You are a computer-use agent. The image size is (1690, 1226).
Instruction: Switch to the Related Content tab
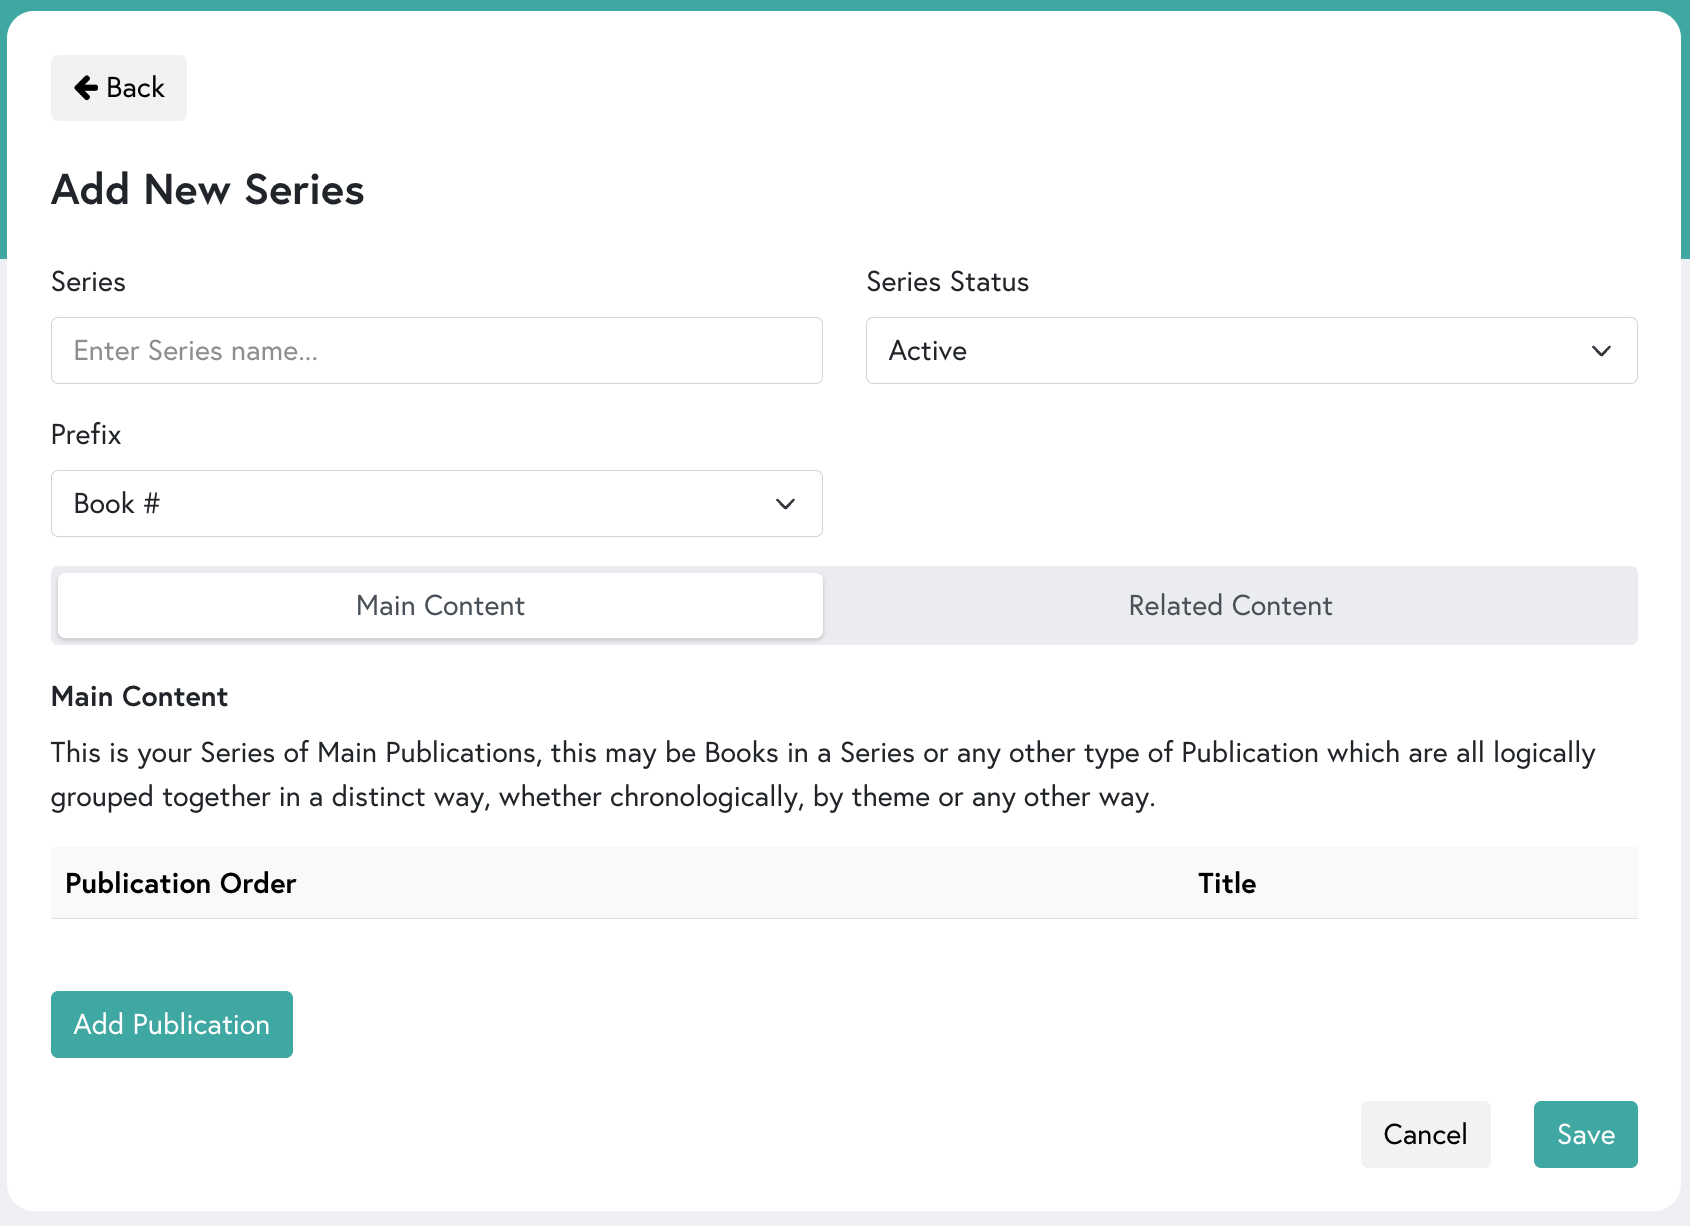[1230, 605]
